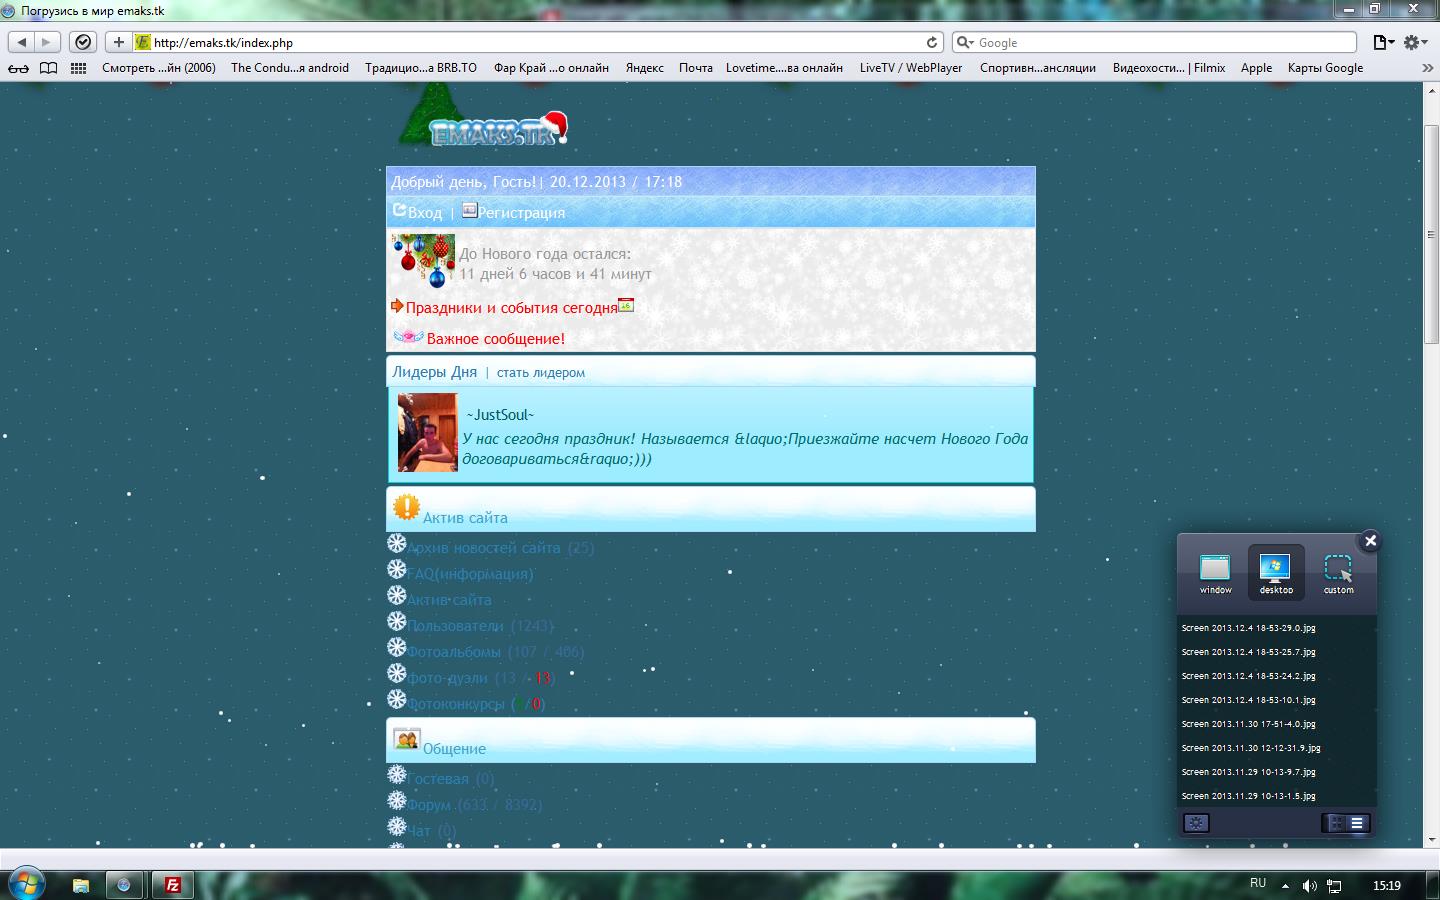This screenshot has width=1440, height=900.
Task: Open Праздники и события сегодня link
Action: pyautogui.click(x=512, y=308)
